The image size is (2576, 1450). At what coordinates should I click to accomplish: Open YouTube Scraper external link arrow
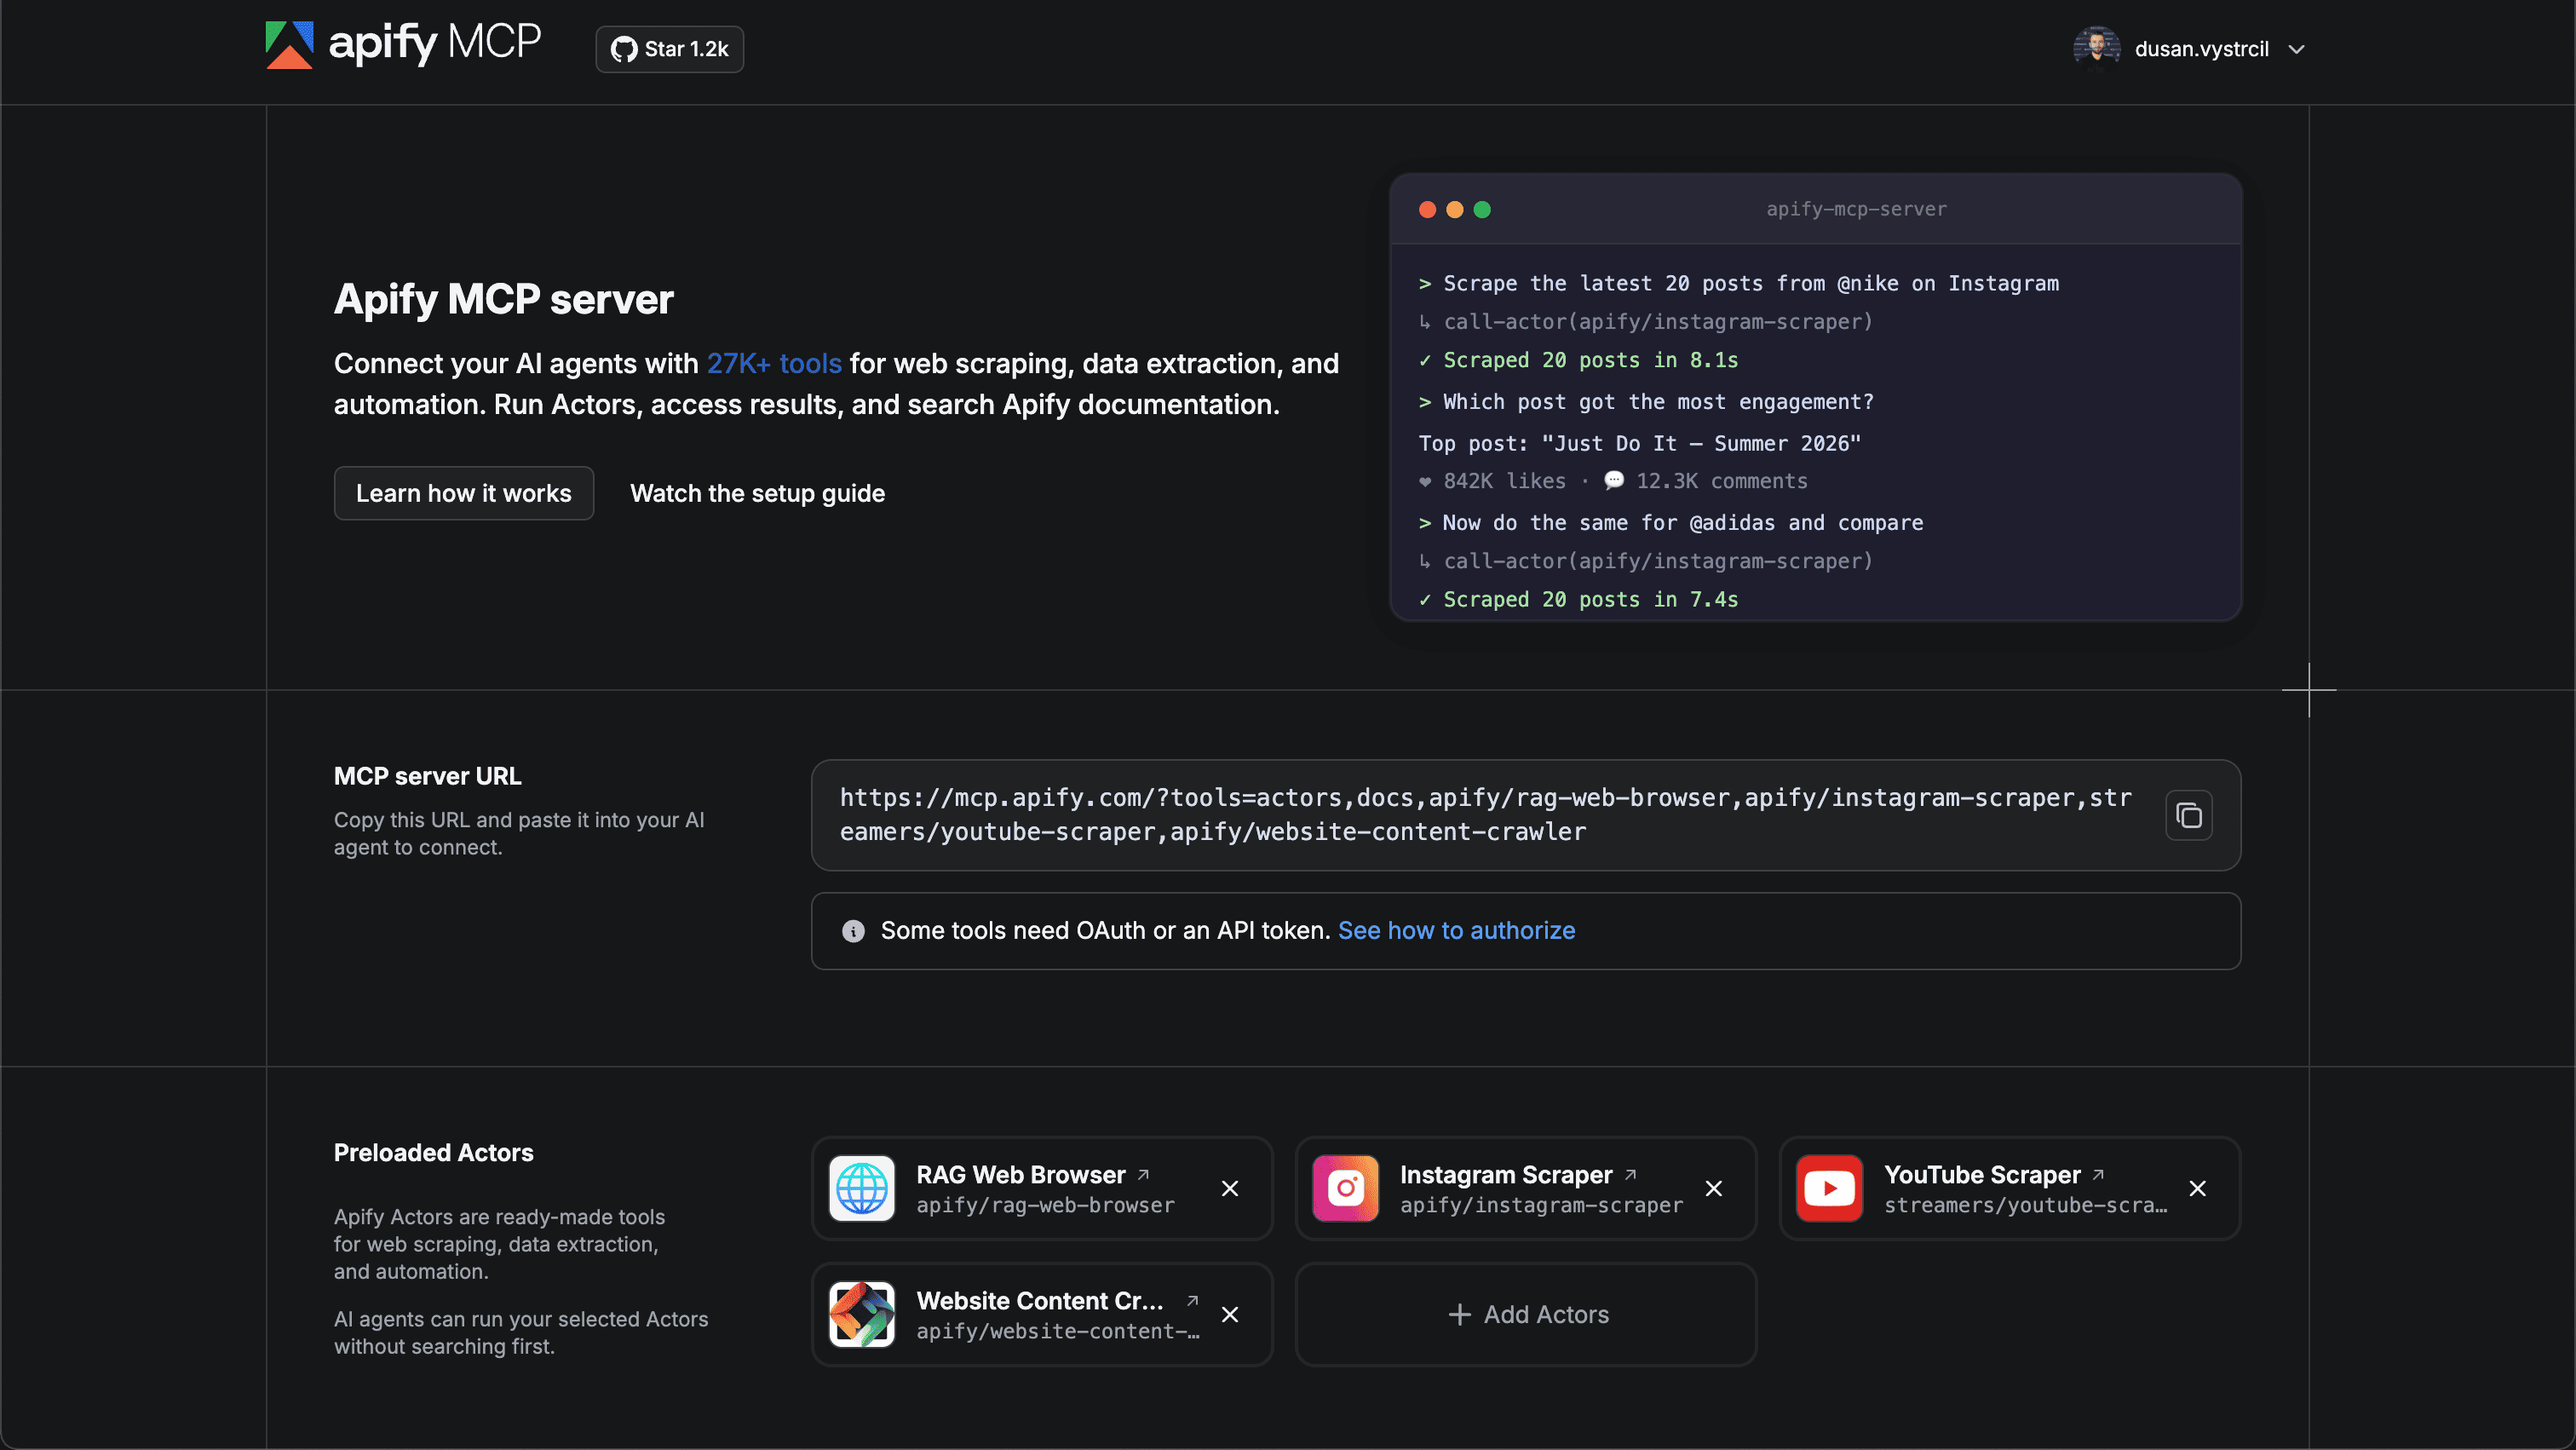pyautogui.click(x=2099, y=1174)
